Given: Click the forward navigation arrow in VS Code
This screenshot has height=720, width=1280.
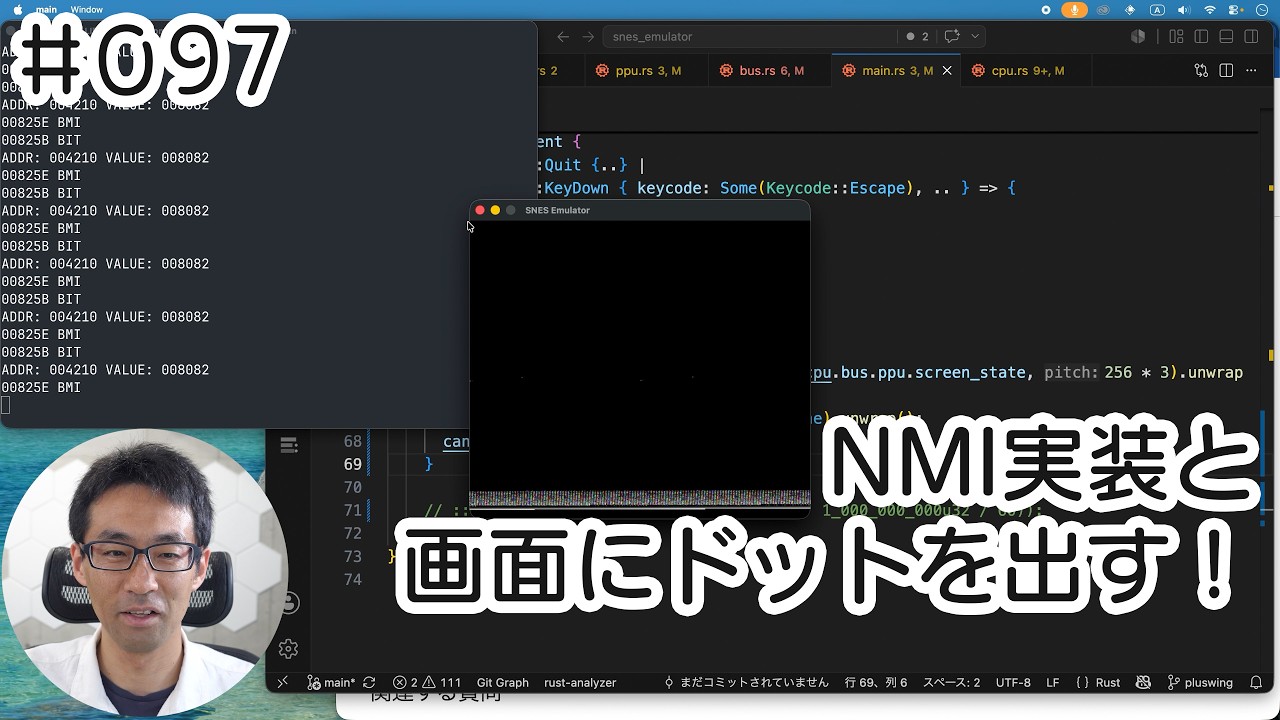Looking at the screenshot, I should coord(589,36).
